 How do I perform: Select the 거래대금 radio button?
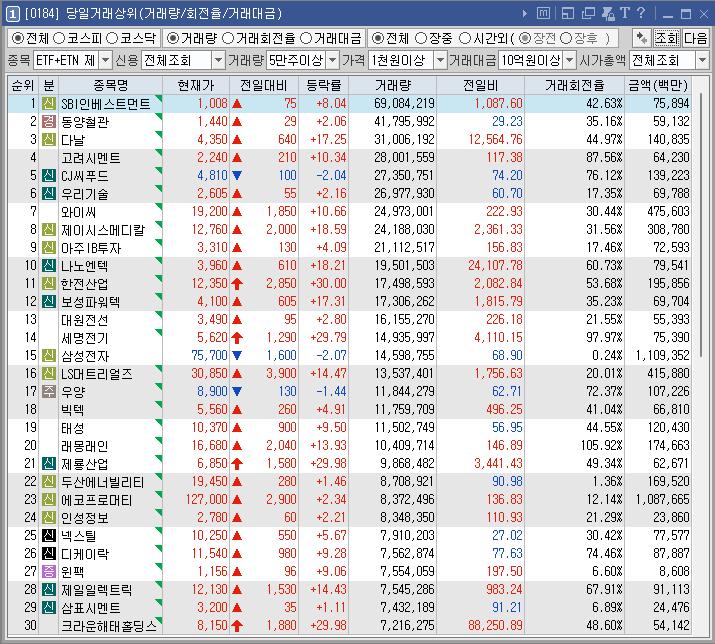tap(306, 38)
